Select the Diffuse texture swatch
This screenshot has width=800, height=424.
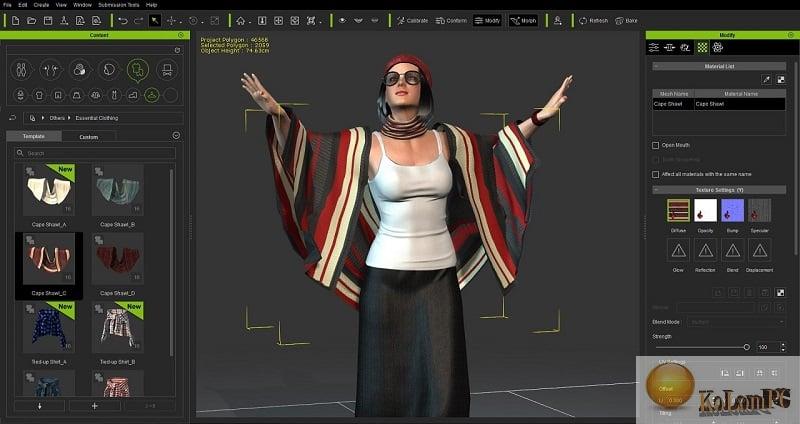point(678,210)
